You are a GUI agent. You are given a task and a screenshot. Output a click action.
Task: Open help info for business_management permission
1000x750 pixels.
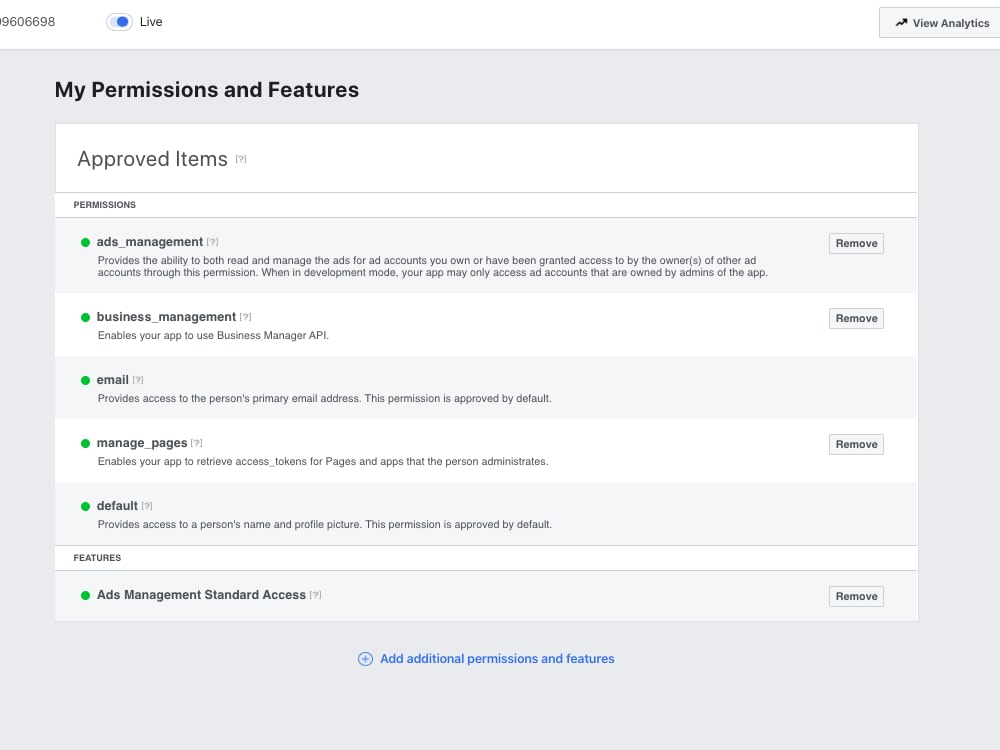pos(245,316)
